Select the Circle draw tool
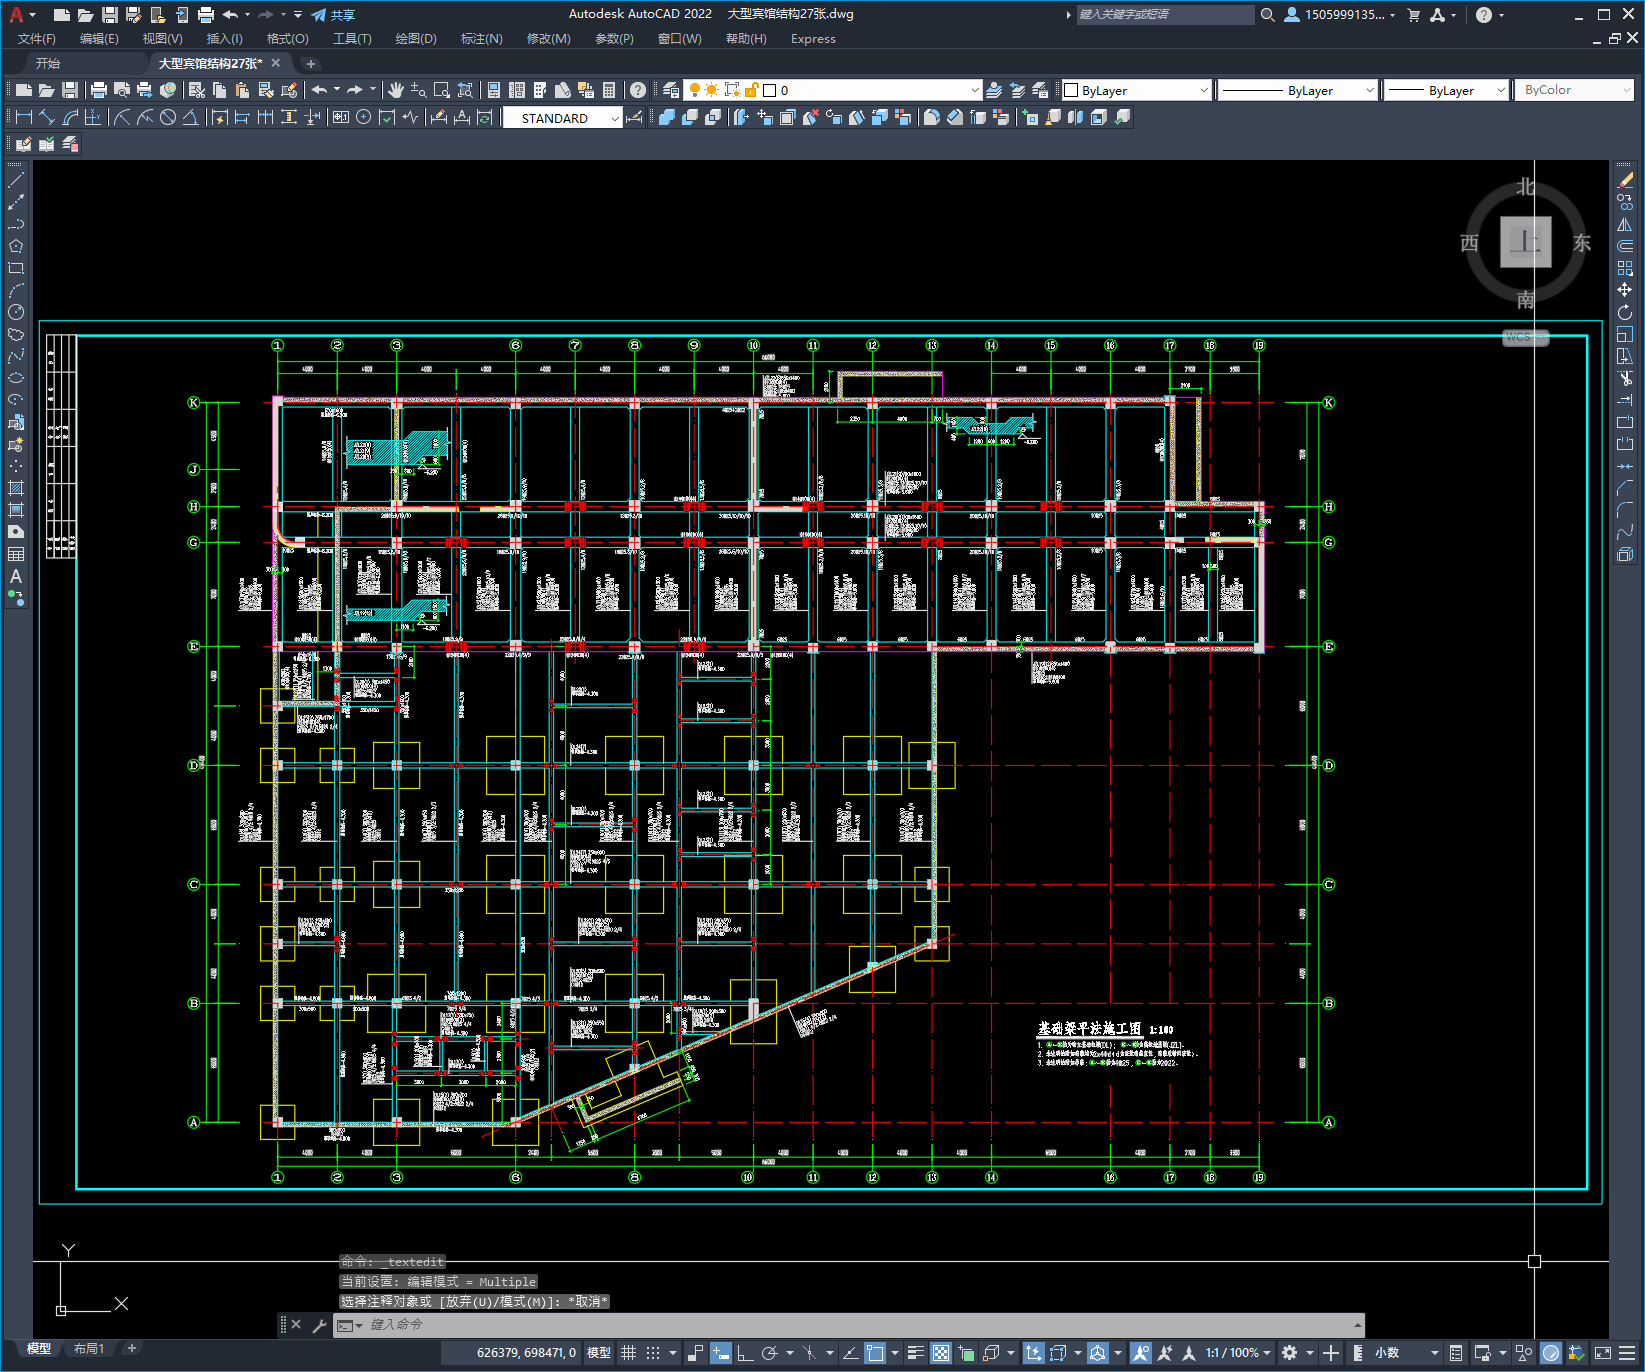The height and width of the screenshot is (1372, 1645). point(16,312)
